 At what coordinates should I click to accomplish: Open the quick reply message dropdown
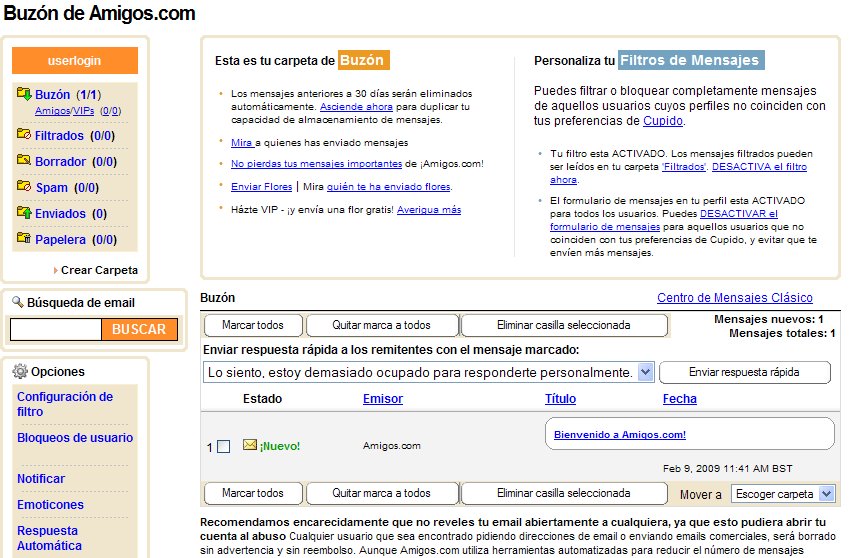tap(646, 372)
